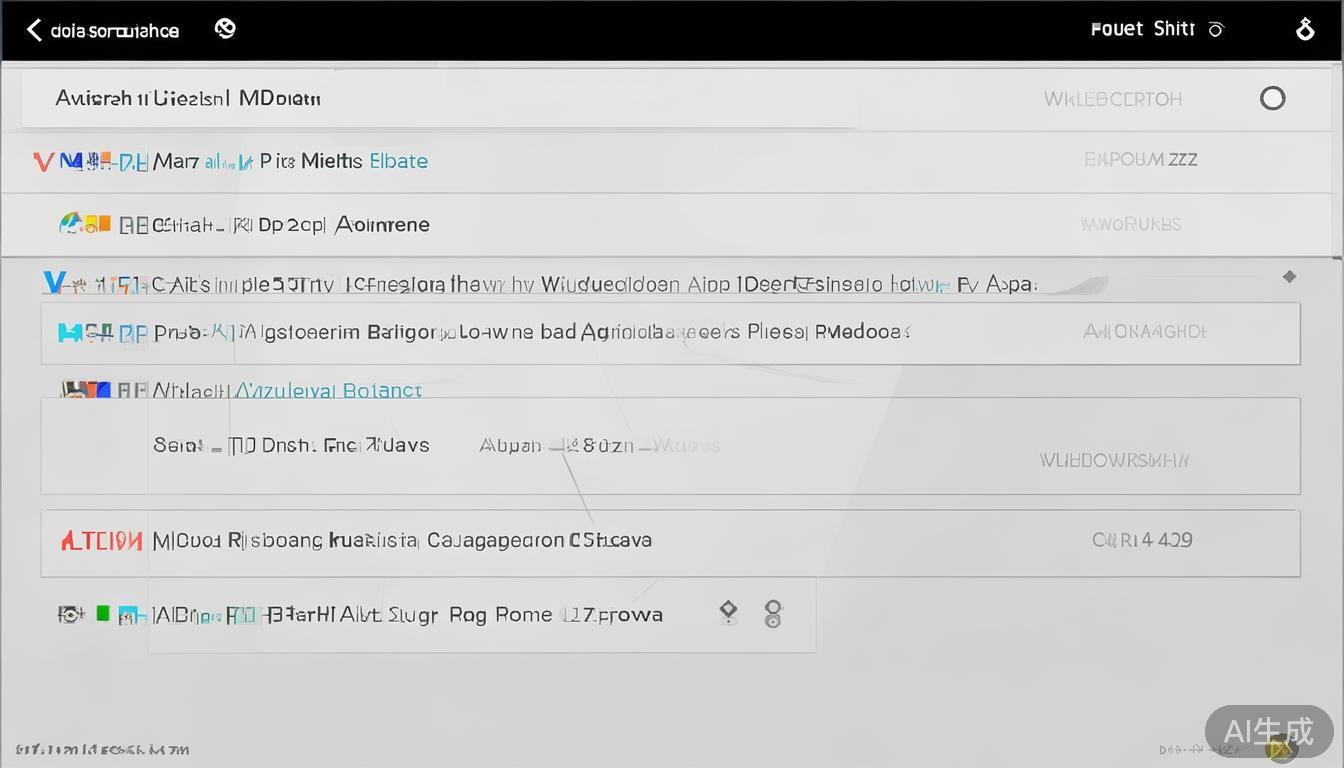Select the 'Cajagagearon CStcava' list row
The image size is (1344, 768).
(x=539, y=541)
